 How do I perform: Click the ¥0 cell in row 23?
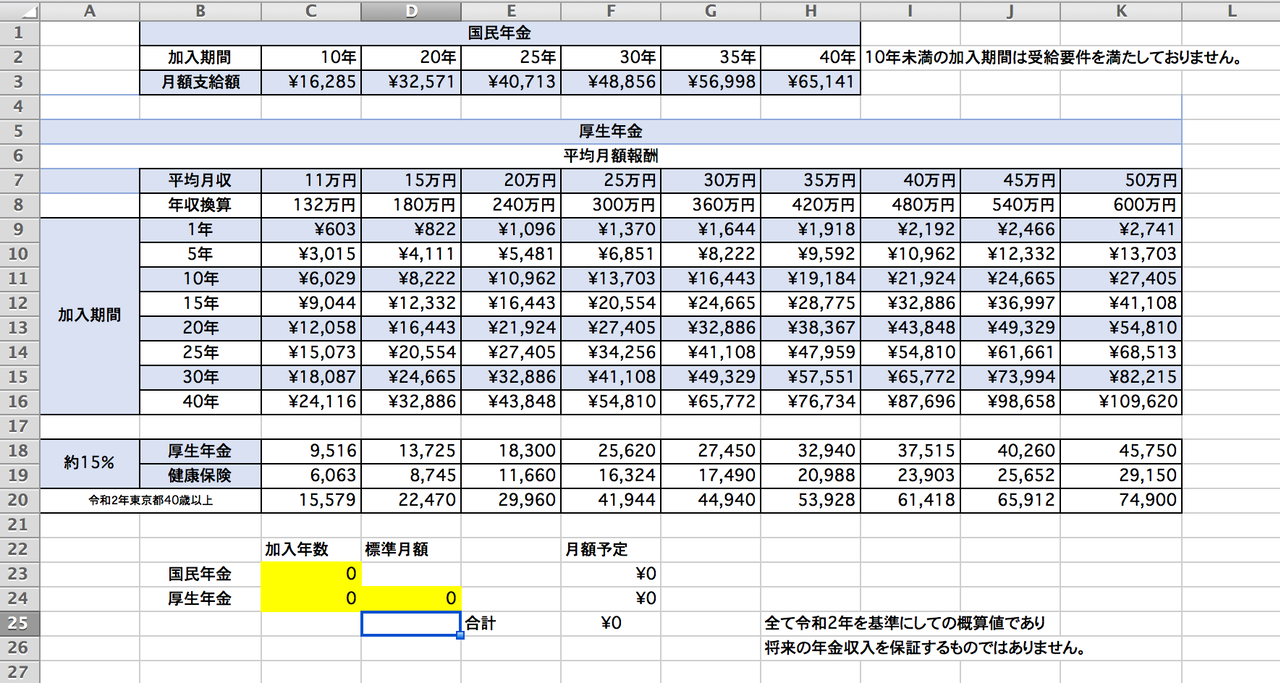pos(611,574)
